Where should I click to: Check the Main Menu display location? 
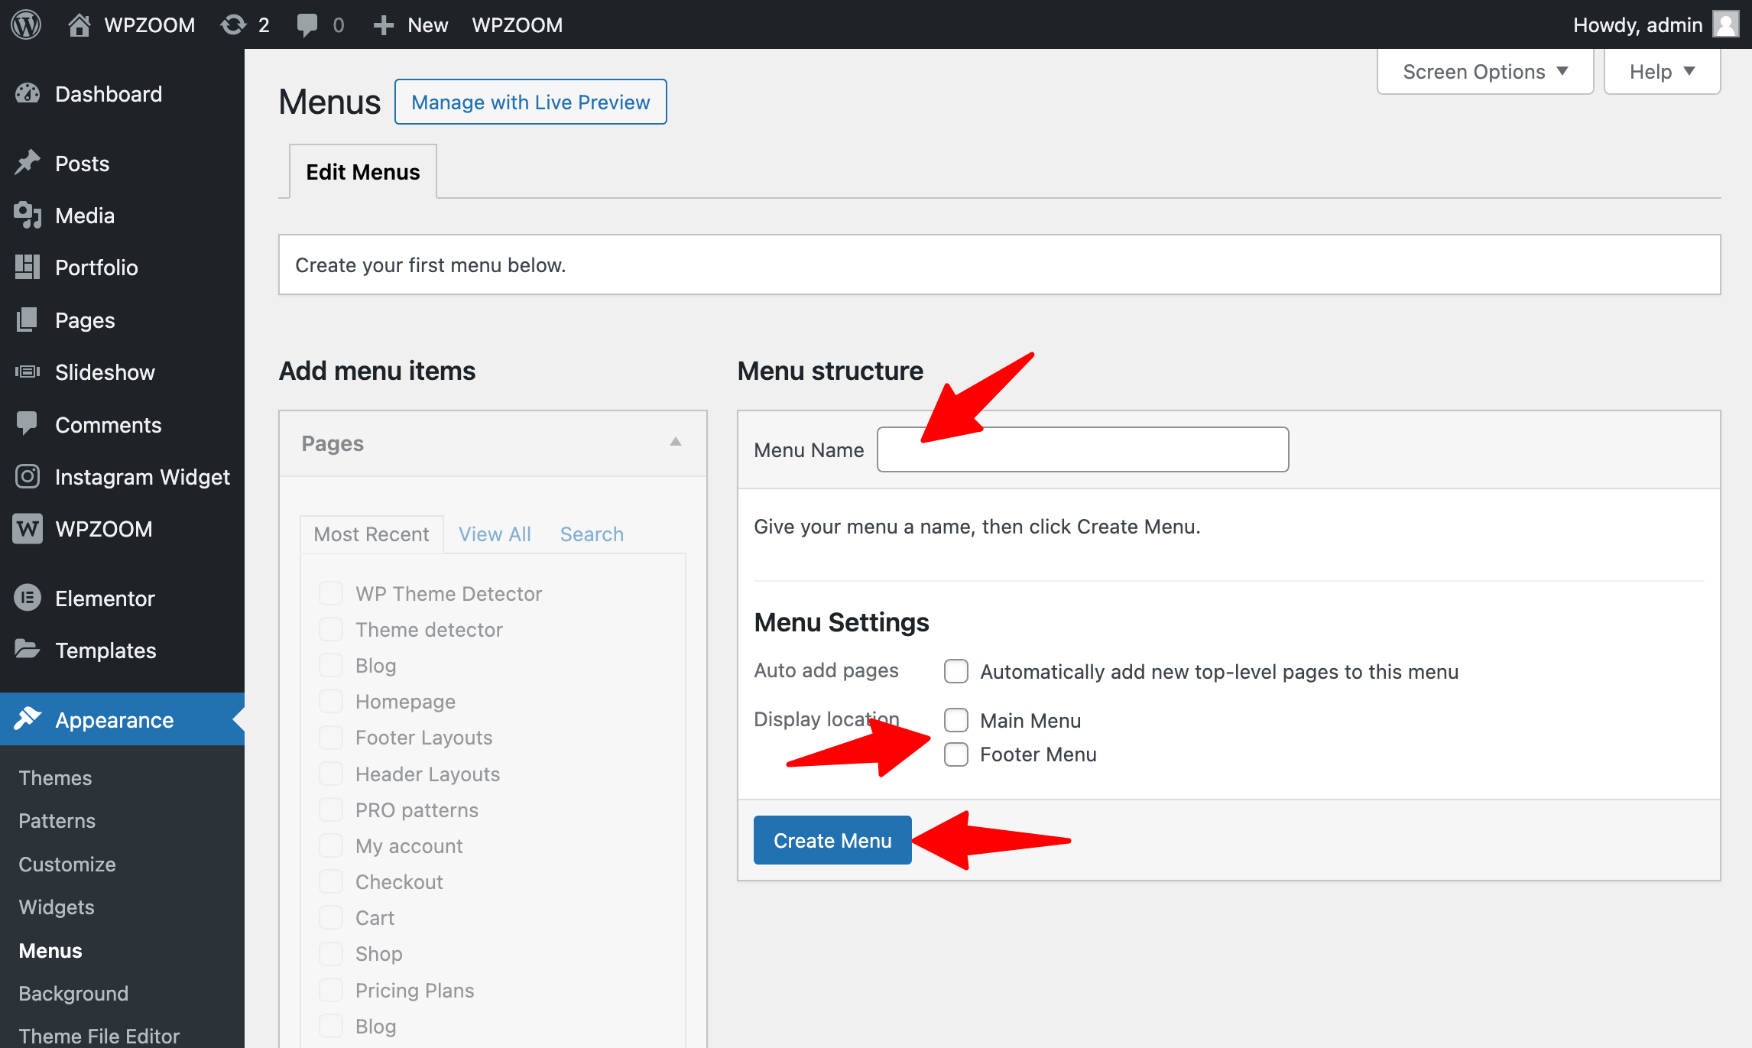[x=956, y=720]
